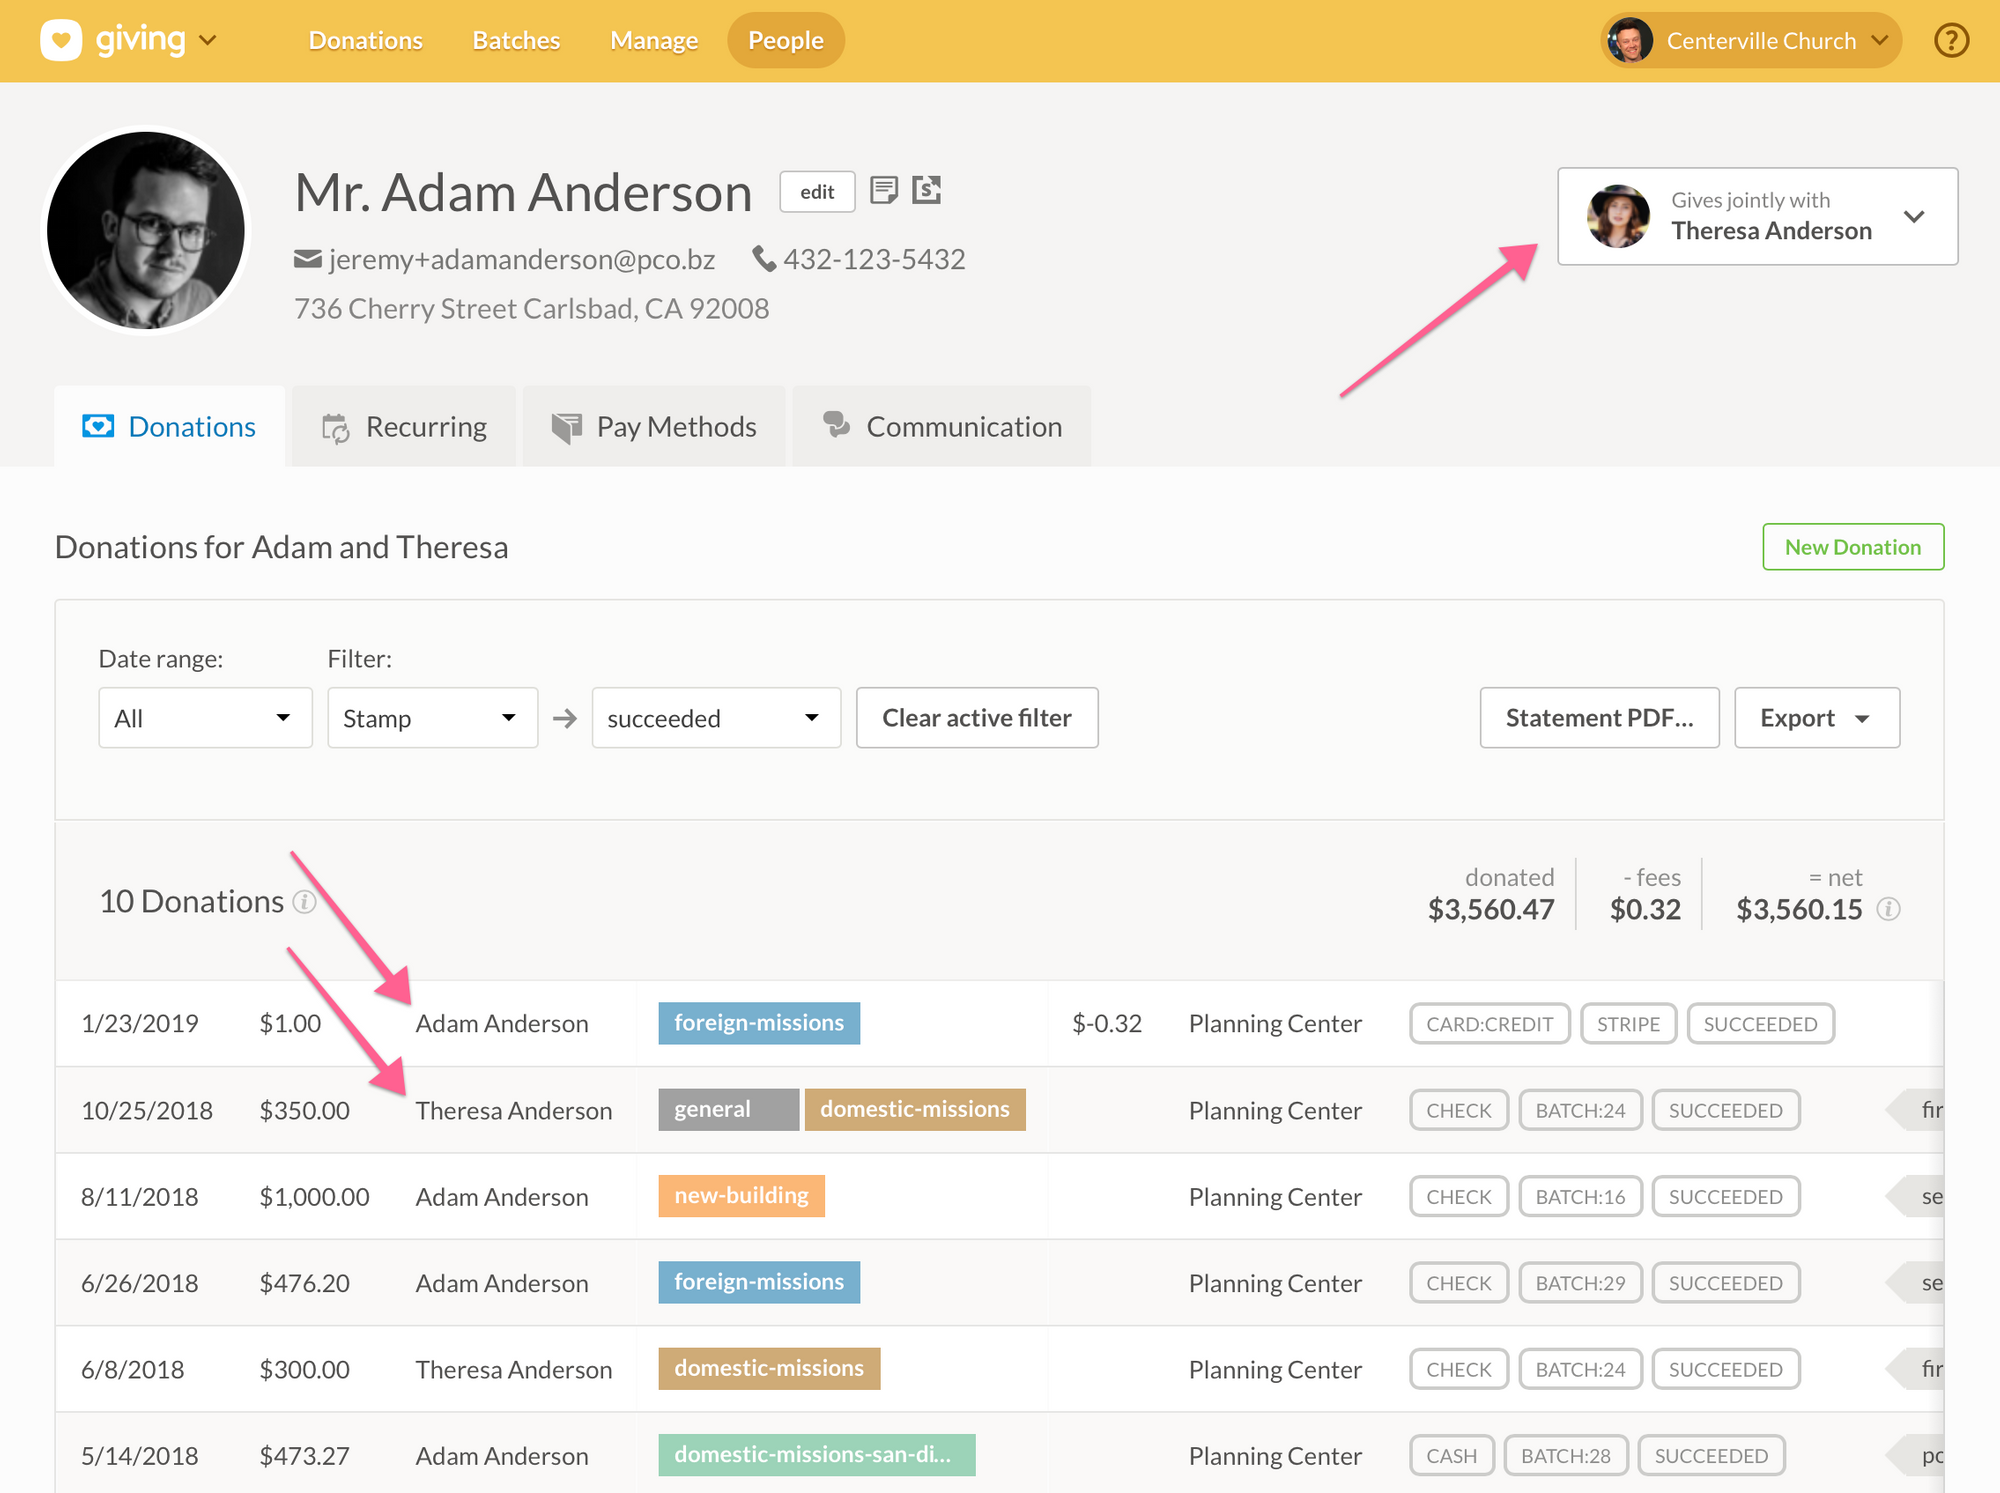Click the phone icon by 432-123-5432
The width and height of the screenshot is (2000, 1493).
(x=764, y=260)
